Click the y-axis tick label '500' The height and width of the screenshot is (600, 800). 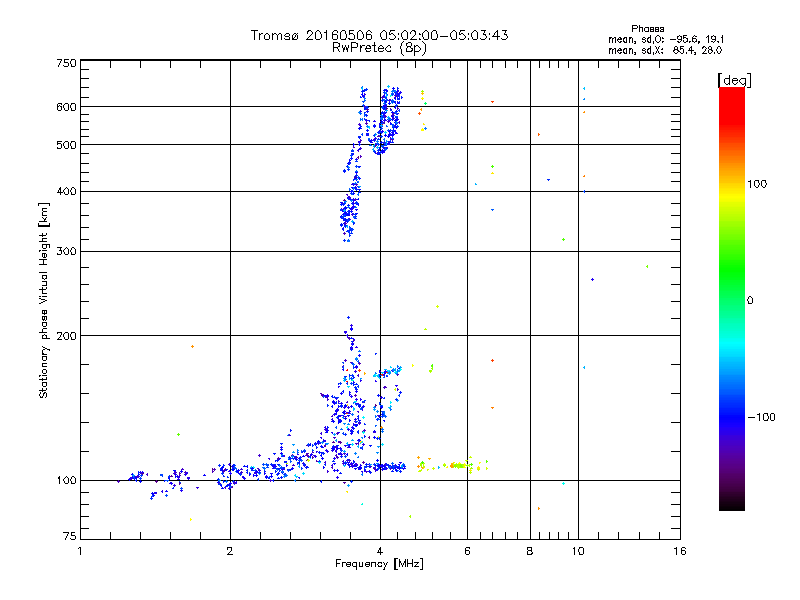66,145
